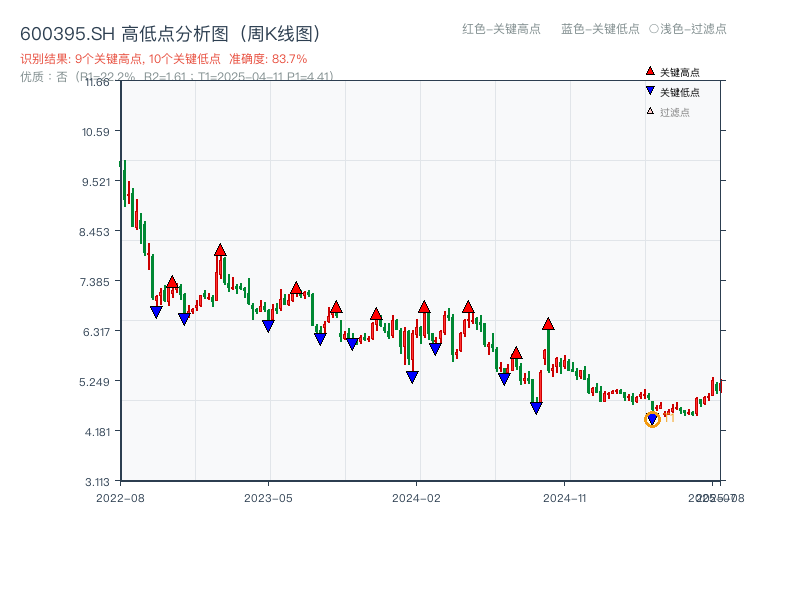The width and height of the screenshot is (800, 600).
Task: Click the blue low triangle around July 2024
Action: [x=504, y=379]
